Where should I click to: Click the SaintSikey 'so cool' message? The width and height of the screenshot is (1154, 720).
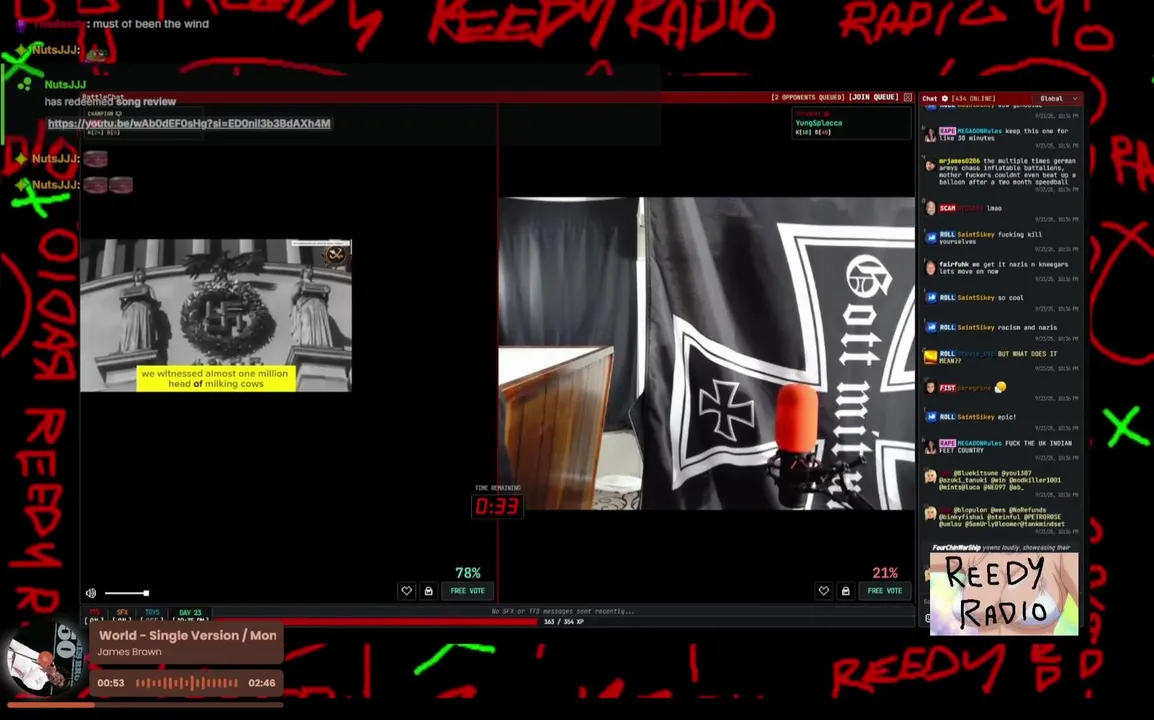[x=981, y=298]
